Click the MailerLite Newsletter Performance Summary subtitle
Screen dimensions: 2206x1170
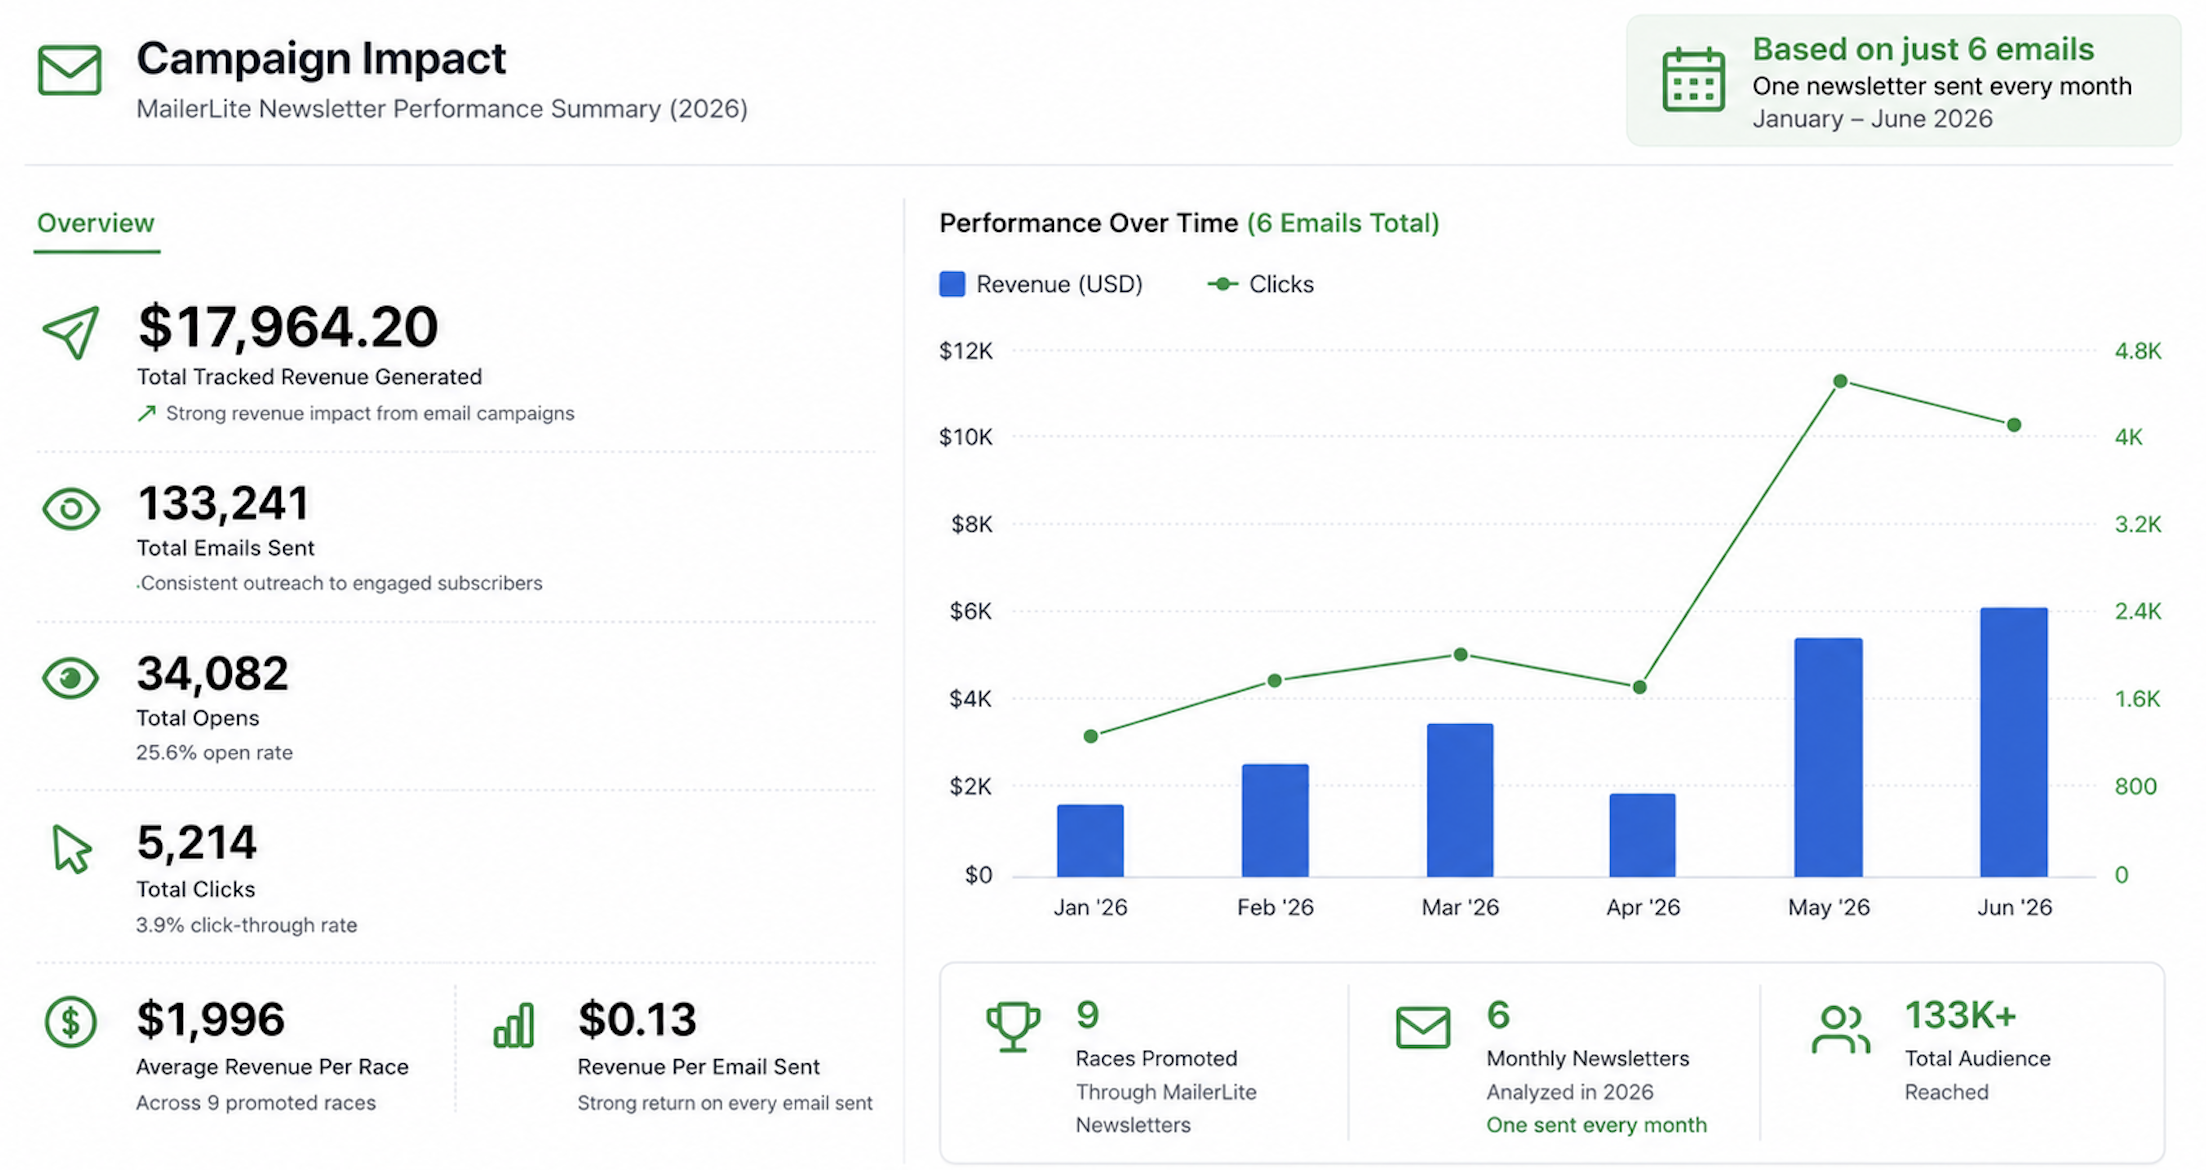(442, 108)
